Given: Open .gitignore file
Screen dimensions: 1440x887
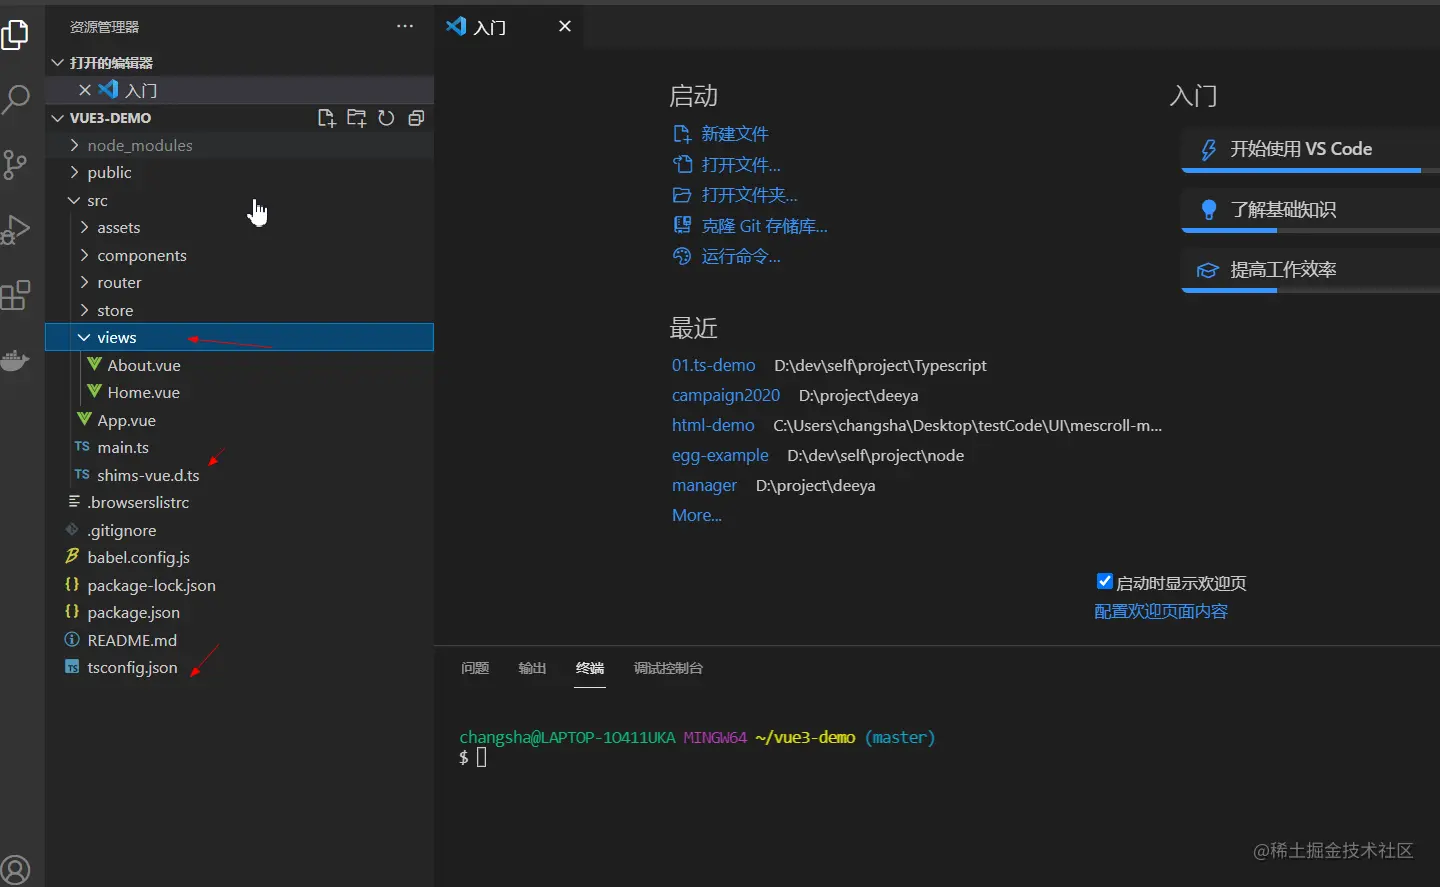Looking at the screenshot, I should click(240, 530).
